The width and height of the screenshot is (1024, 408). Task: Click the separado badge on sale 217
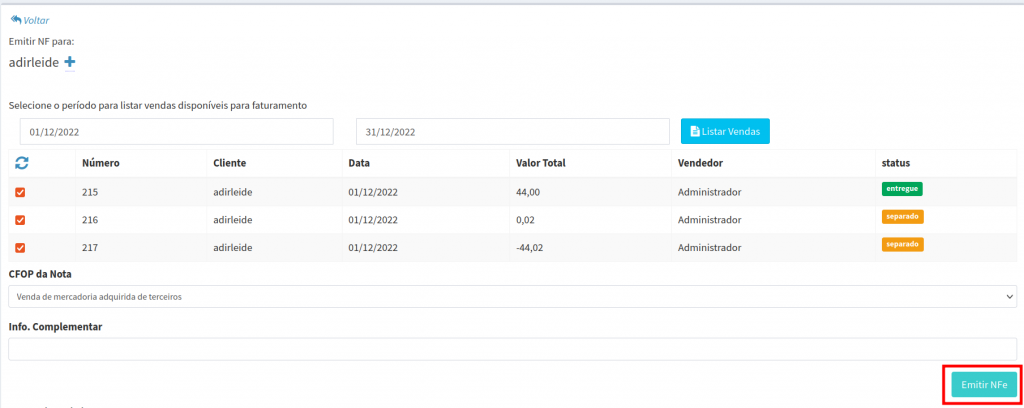tap(902, 244)
